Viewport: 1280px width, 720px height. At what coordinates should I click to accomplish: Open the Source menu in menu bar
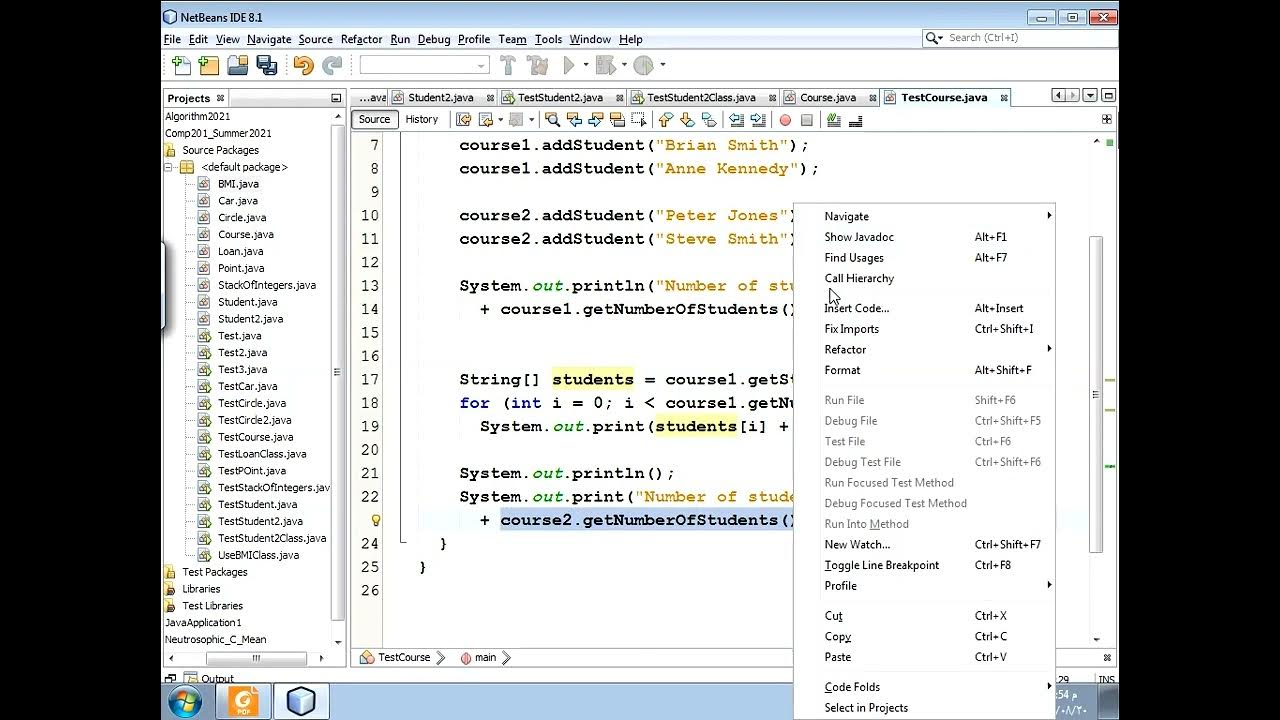click(315, 39)
